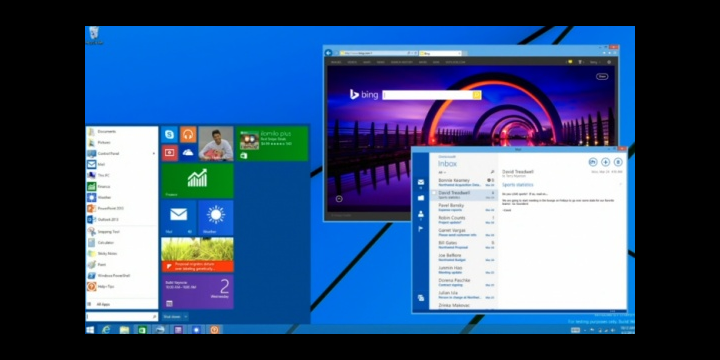Click the yellow Bing search button
720x360 pixels.
click(477, 95)
